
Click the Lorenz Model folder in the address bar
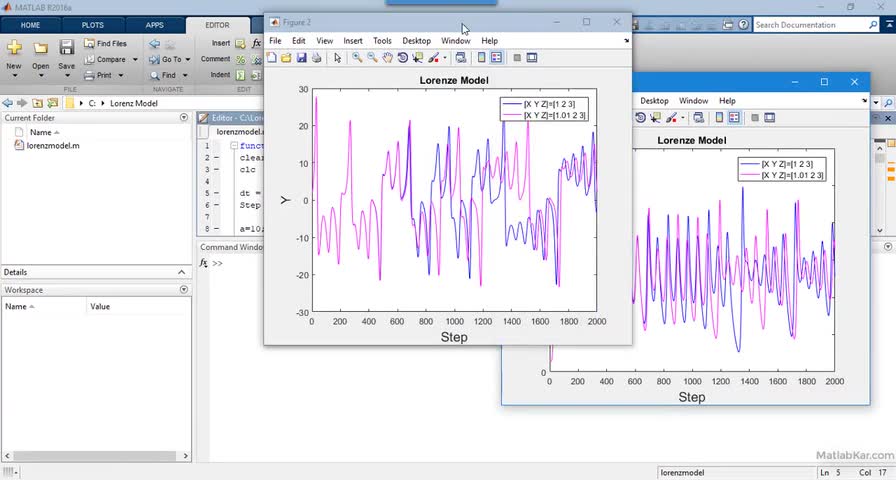pyautogui.click(x=134, y=103)
